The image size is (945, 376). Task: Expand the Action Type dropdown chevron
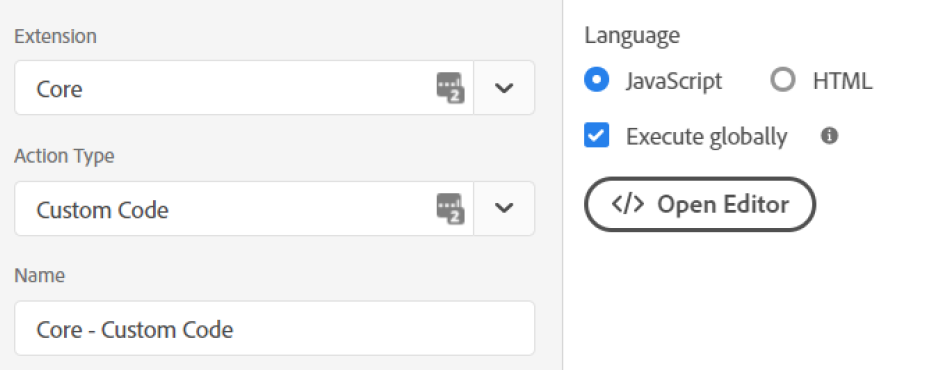point(504,208)
